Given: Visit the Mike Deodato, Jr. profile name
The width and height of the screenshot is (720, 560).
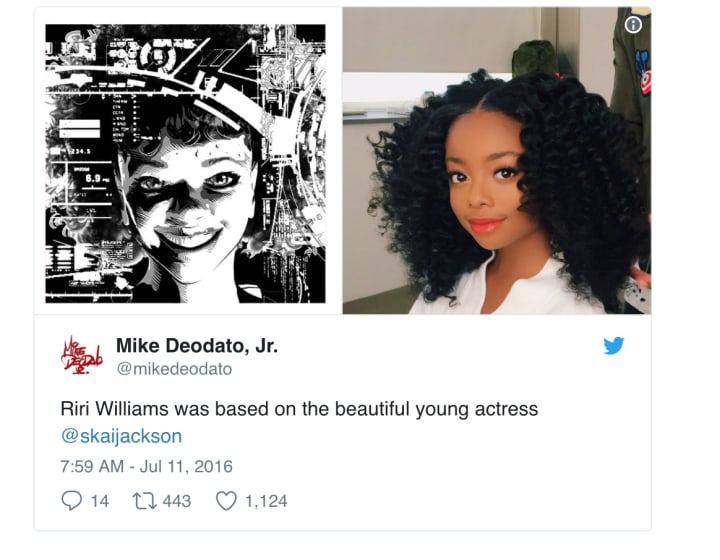Looking at the screenshot, I should (x=197, y=346).
